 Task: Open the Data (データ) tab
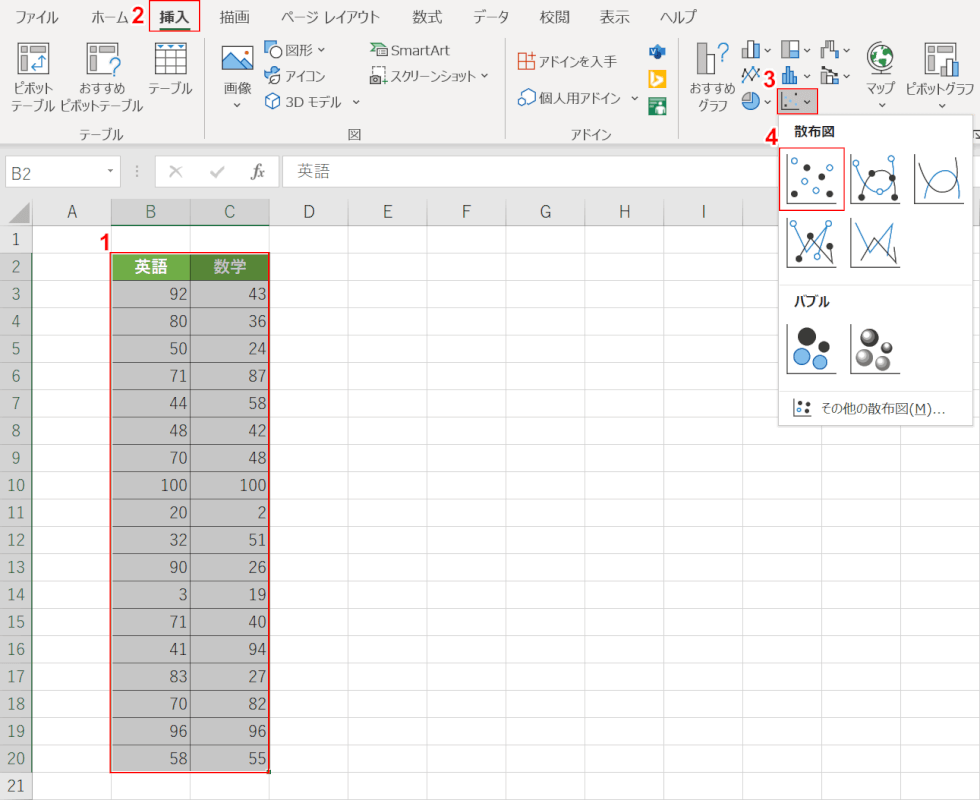pos(490,17)
